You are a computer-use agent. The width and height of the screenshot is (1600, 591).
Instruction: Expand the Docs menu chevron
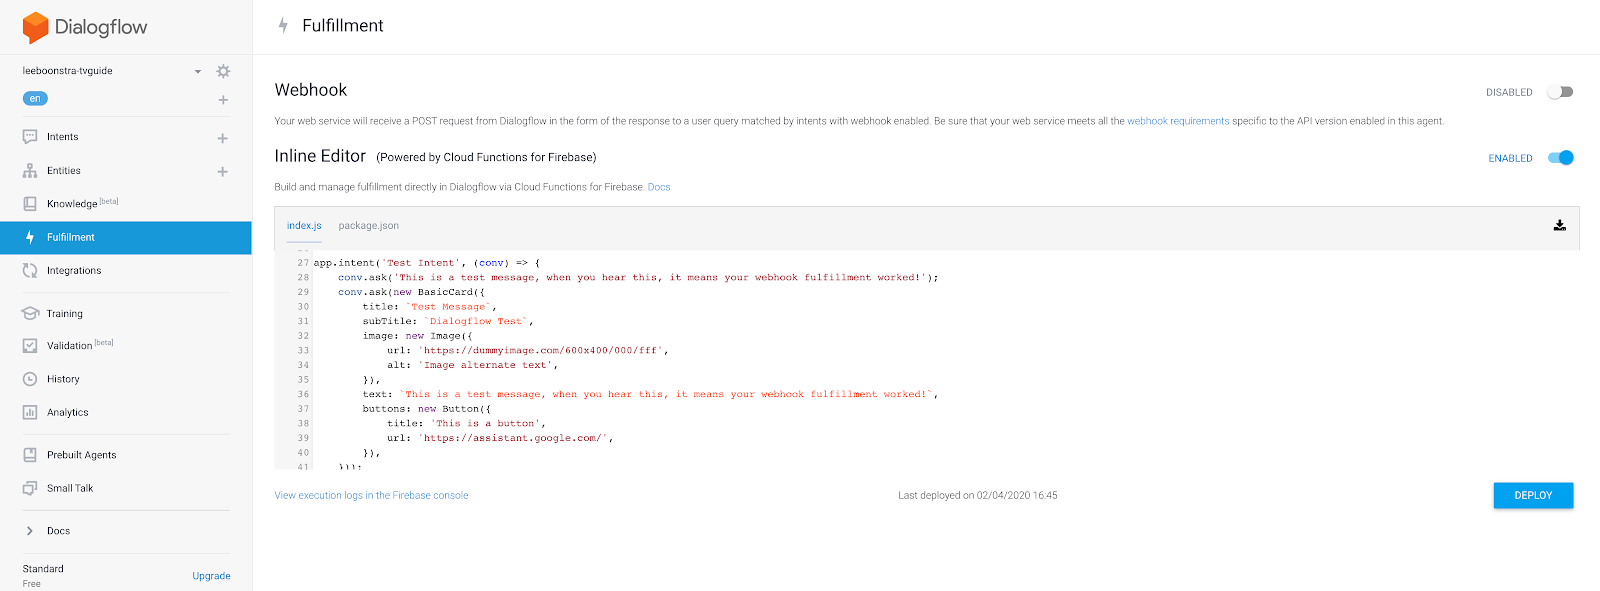click(30, 531)
